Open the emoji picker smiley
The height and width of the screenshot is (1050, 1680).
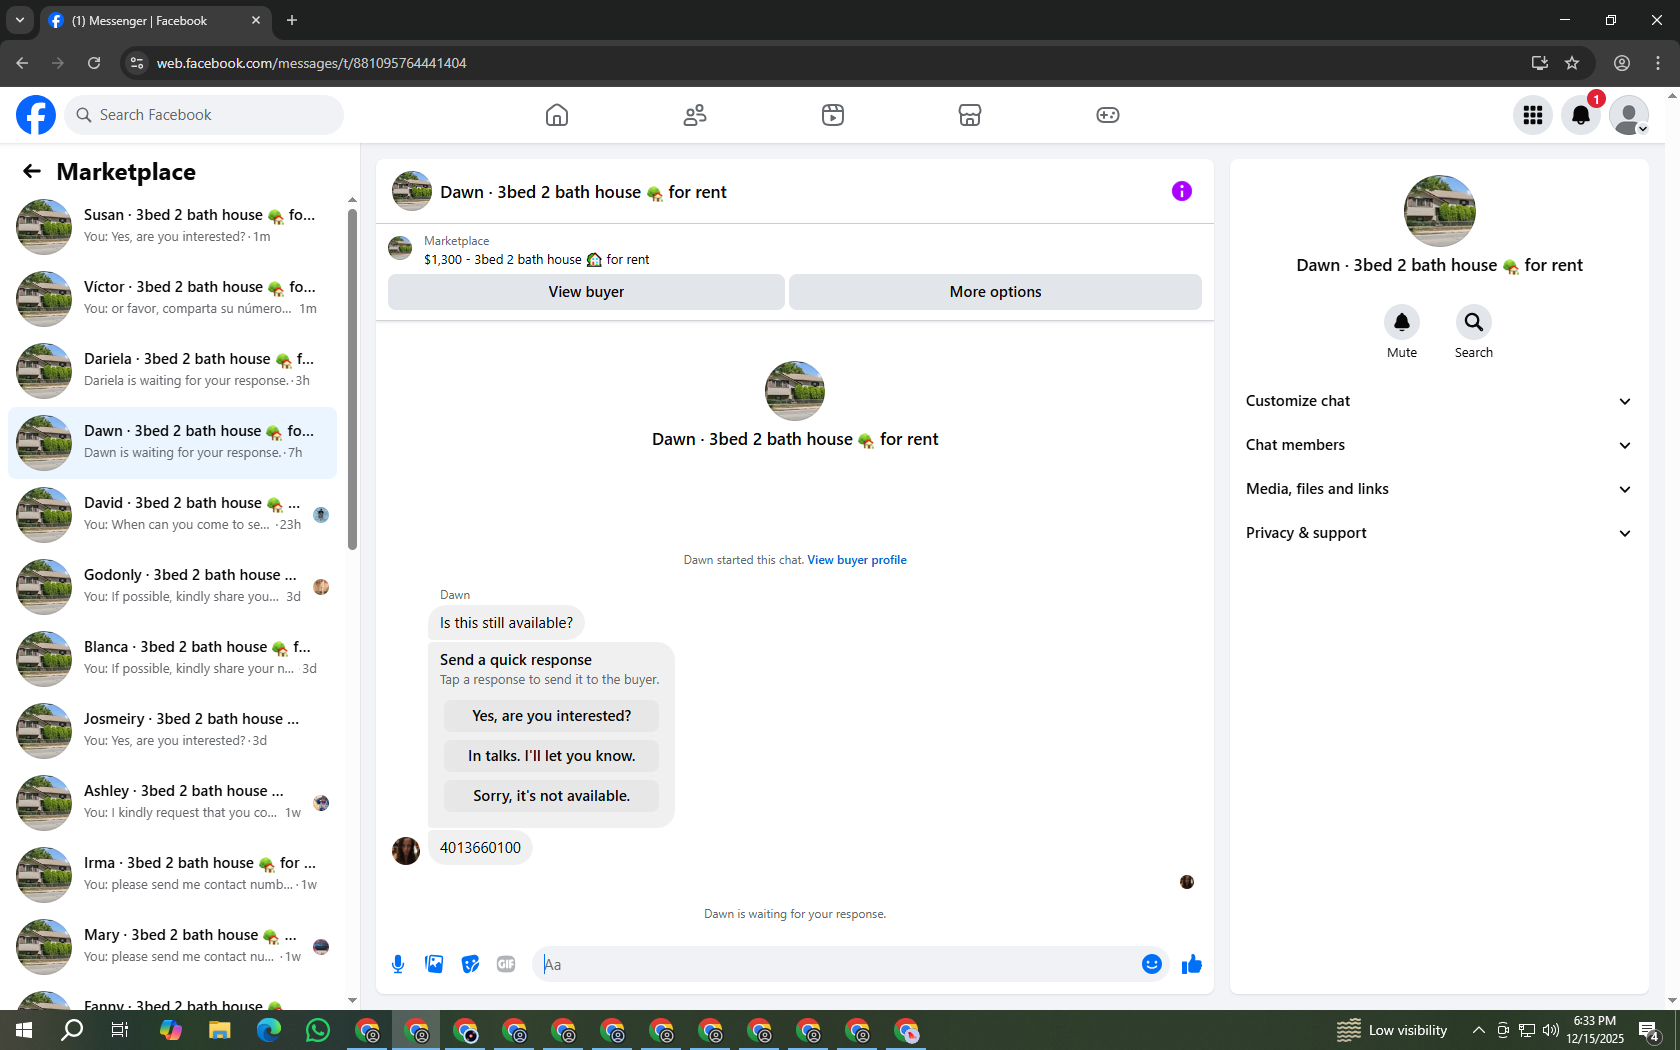click(x=1152, y=964)
